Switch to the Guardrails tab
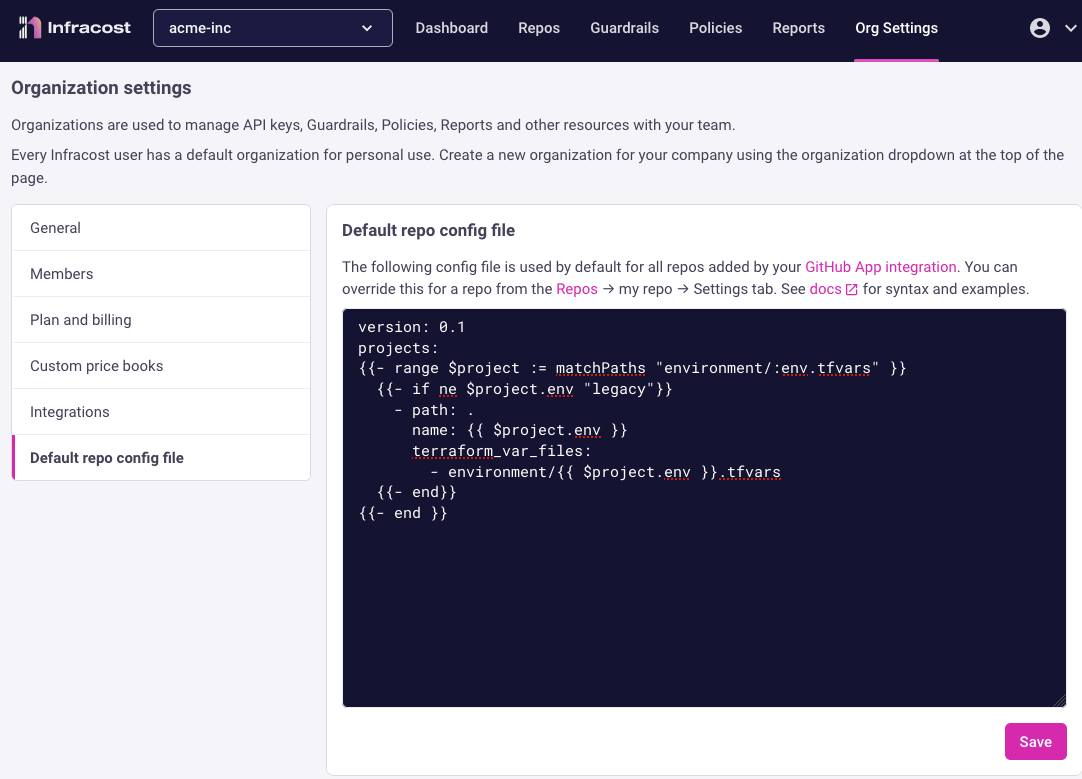1082x779 pixels. tap(624, 28)
